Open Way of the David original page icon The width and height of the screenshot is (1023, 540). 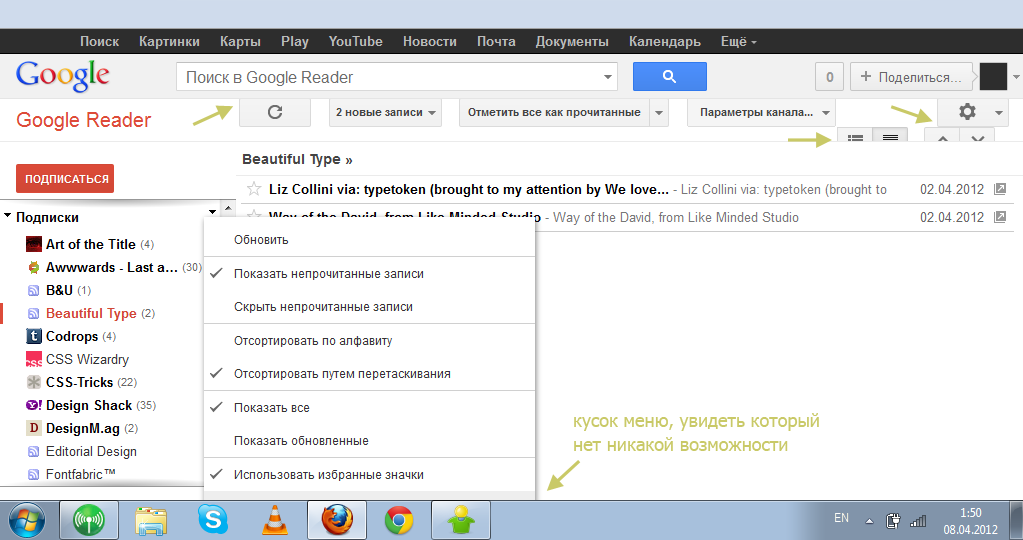pyautogui.click(x=1000, y=217)
